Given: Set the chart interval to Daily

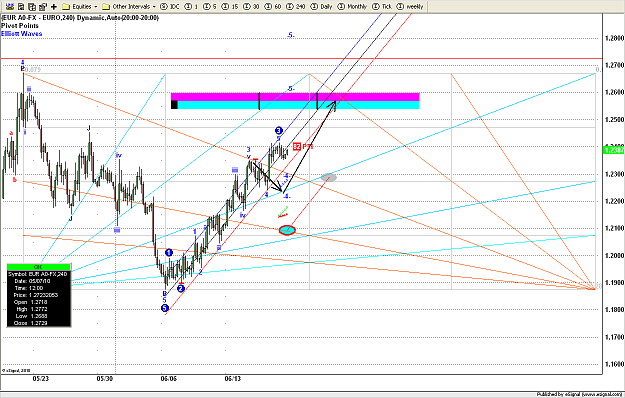Looking at the screenshot, I should click(322, 6).
